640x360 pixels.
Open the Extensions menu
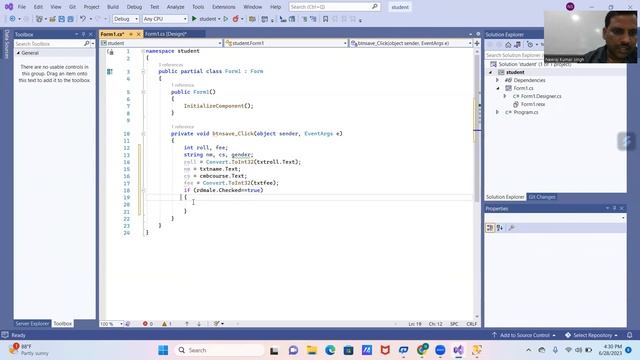tap(224, 7)
